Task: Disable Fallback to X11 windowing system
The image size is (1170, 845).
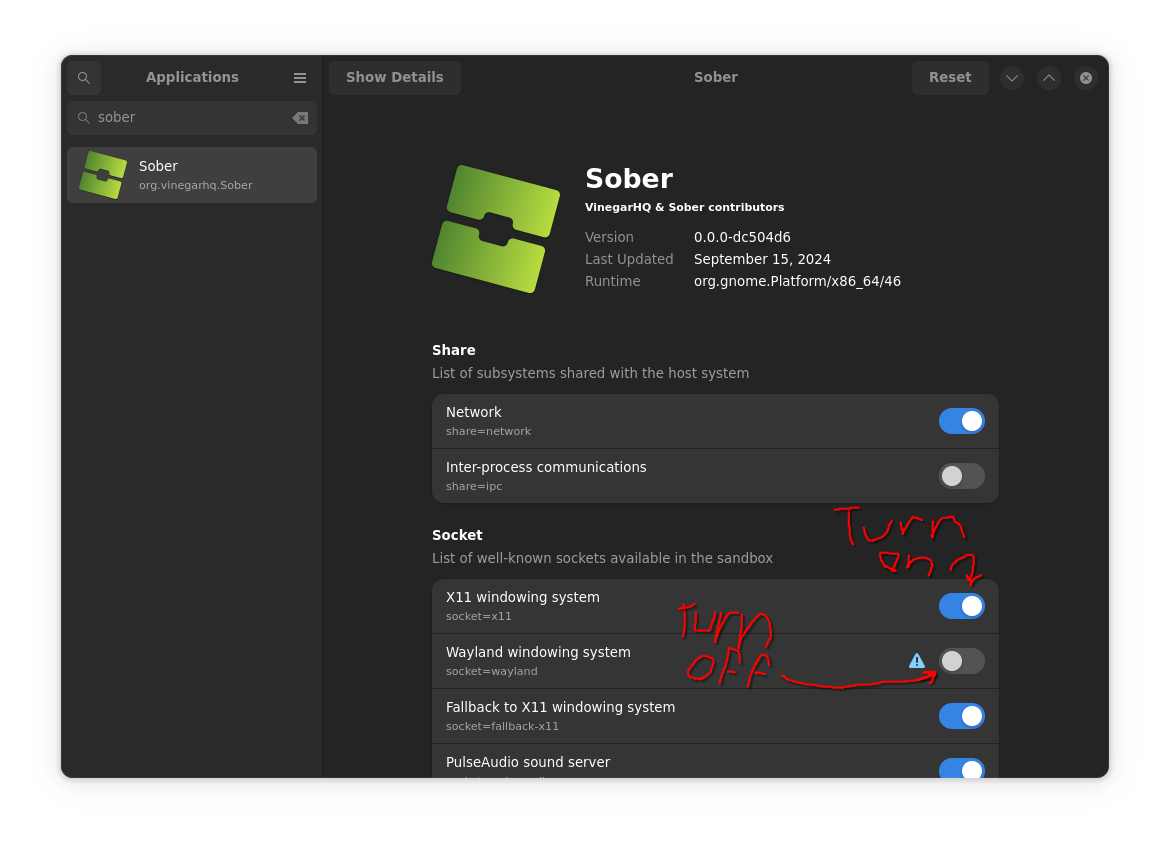Action: click(x=961, y=716)
